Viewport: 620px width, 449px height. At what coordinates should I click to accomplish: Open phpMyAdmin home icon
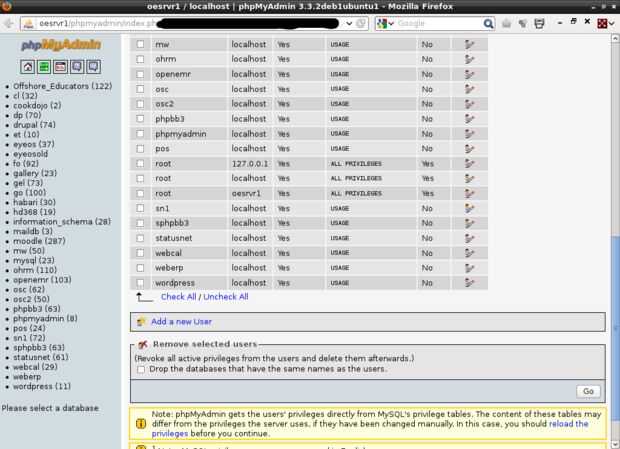coord(28,67)
